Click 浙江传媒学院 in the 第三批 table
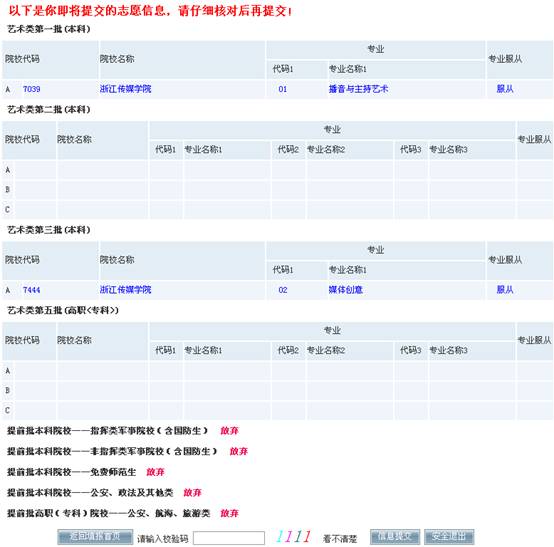The height and width of the screenshot is (547, 554). 125,290
